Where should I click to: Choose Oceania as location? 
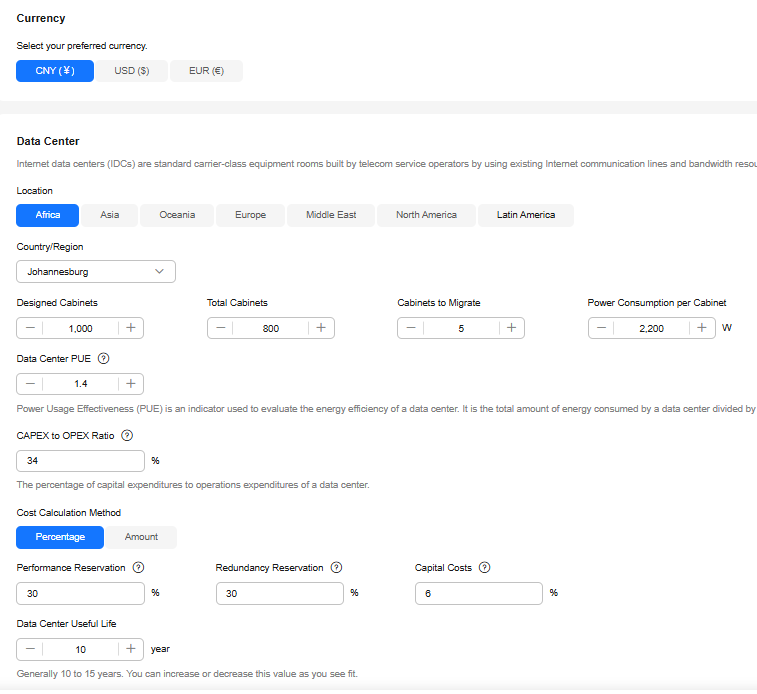[177, 215]
